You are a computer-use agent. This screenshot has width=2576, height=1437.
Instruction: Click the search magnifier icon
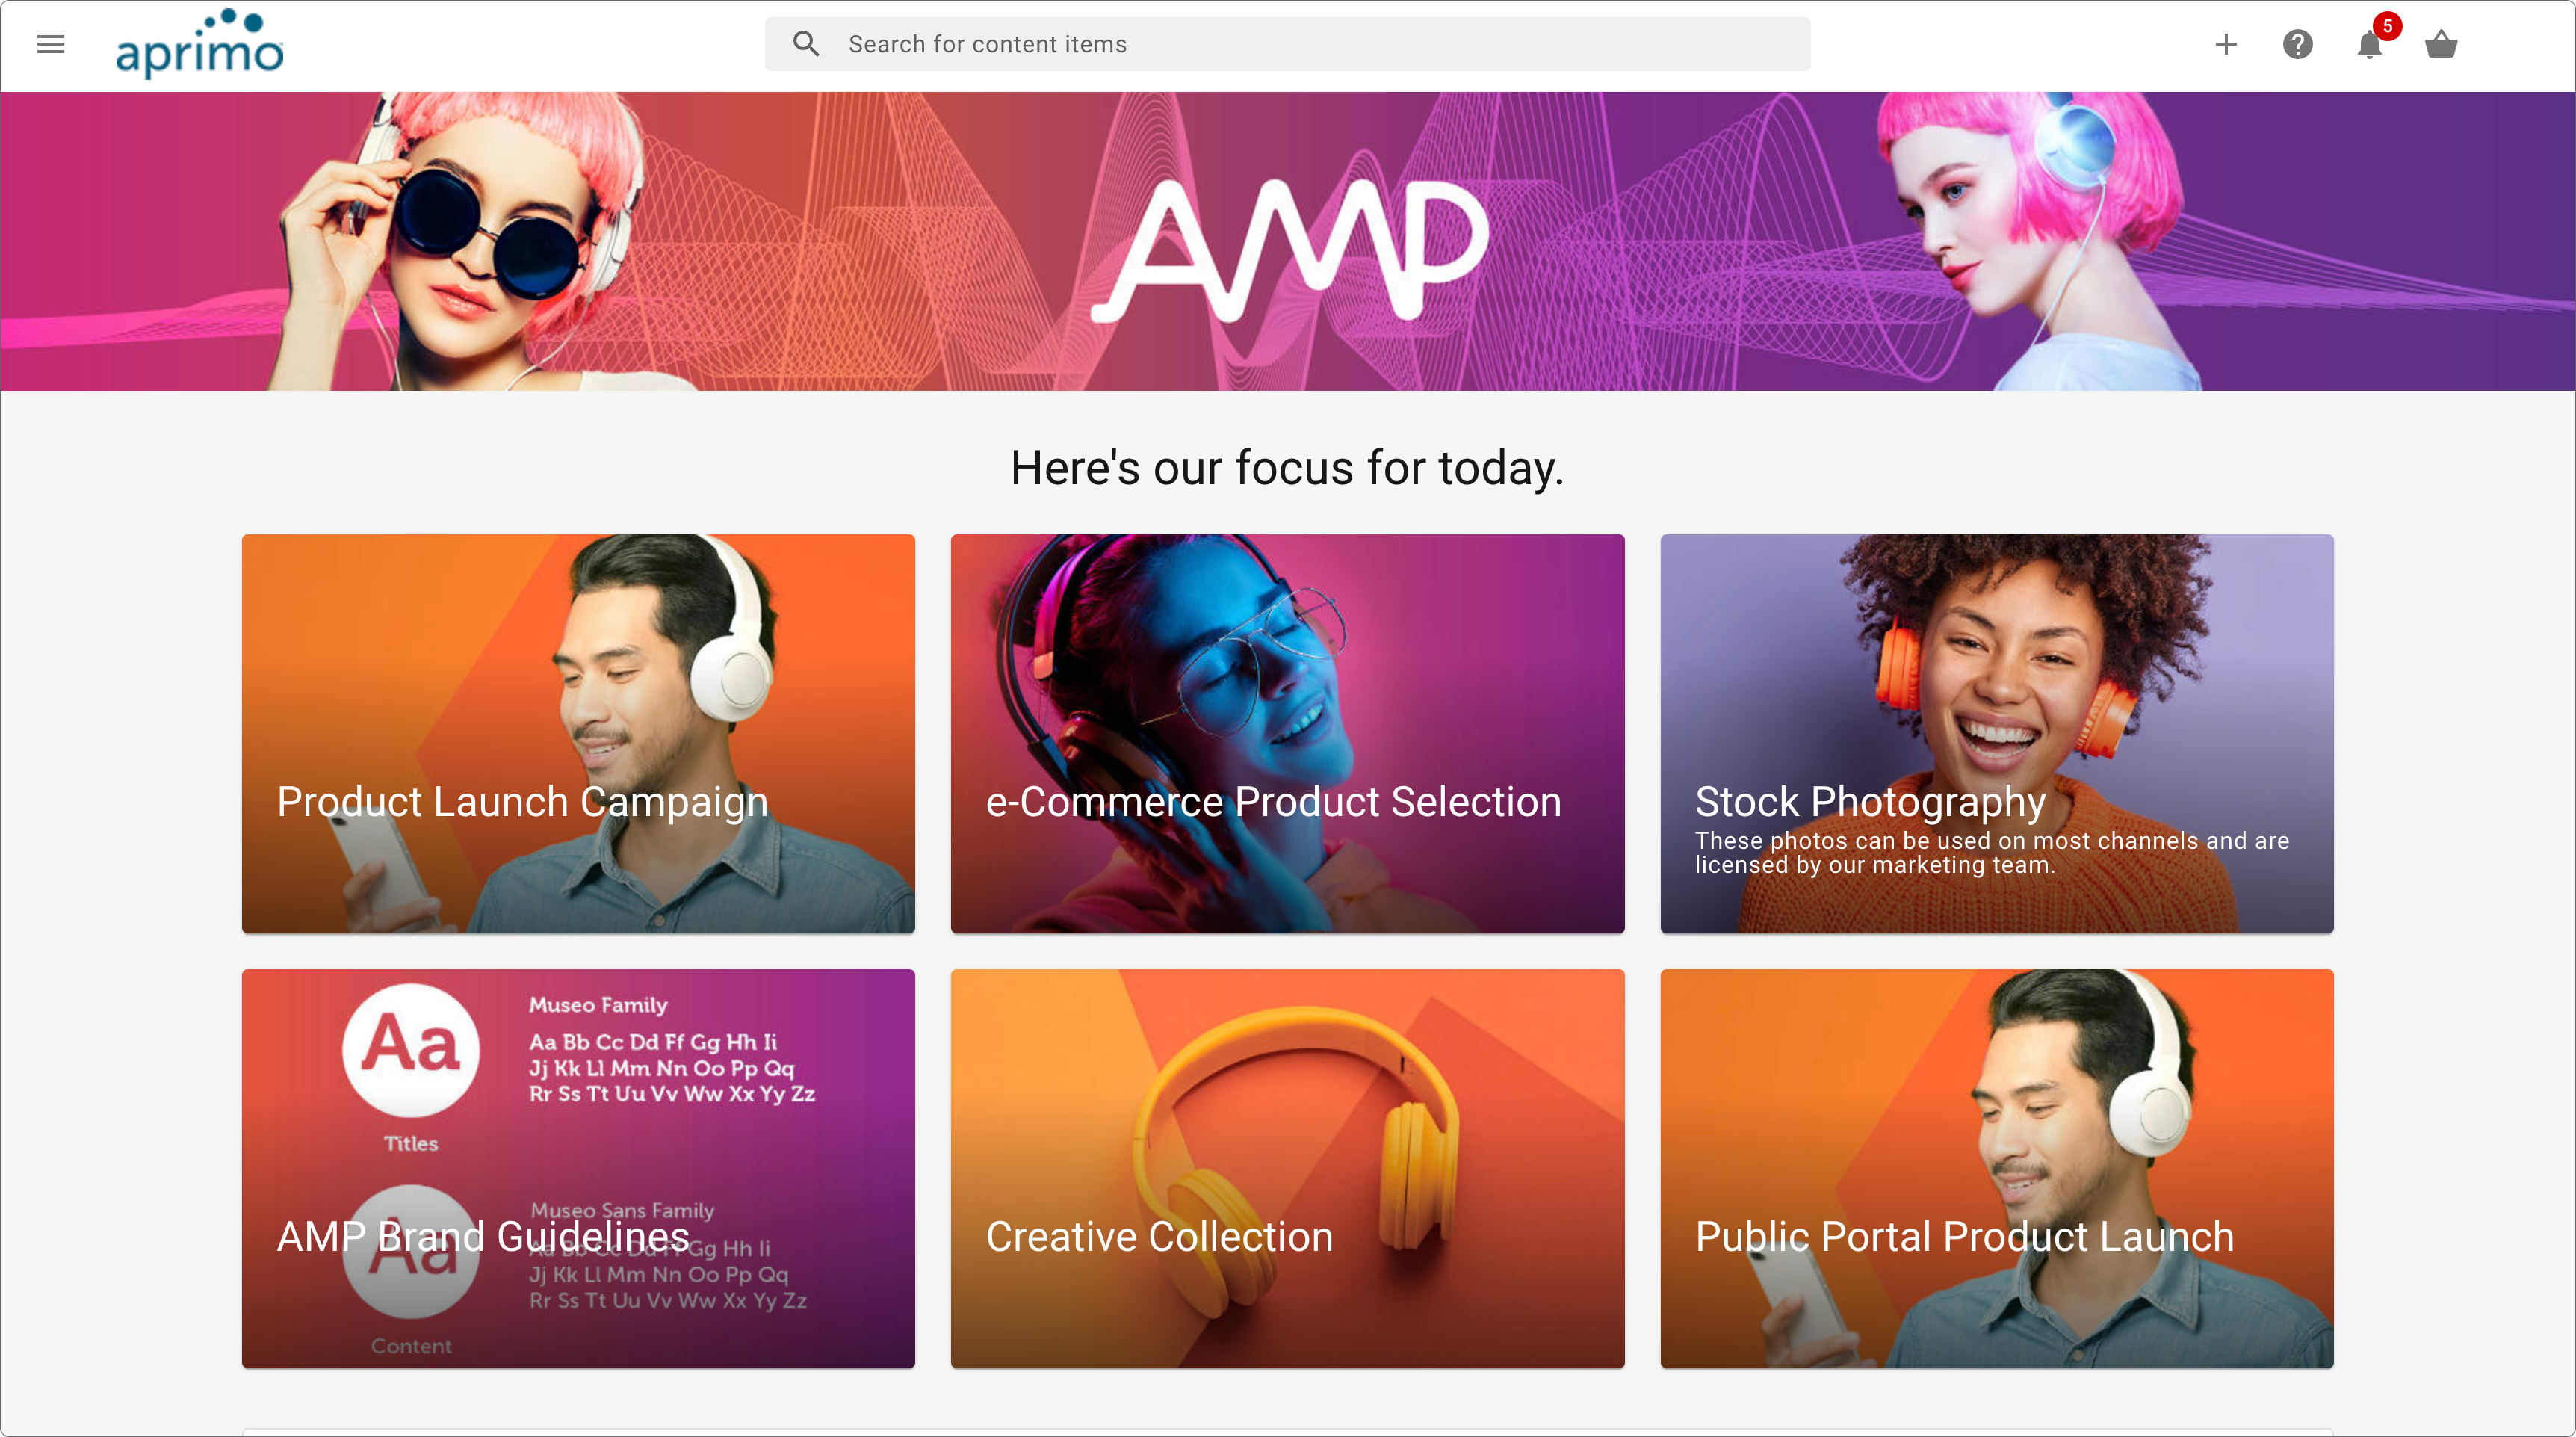(x=806, y=43)
